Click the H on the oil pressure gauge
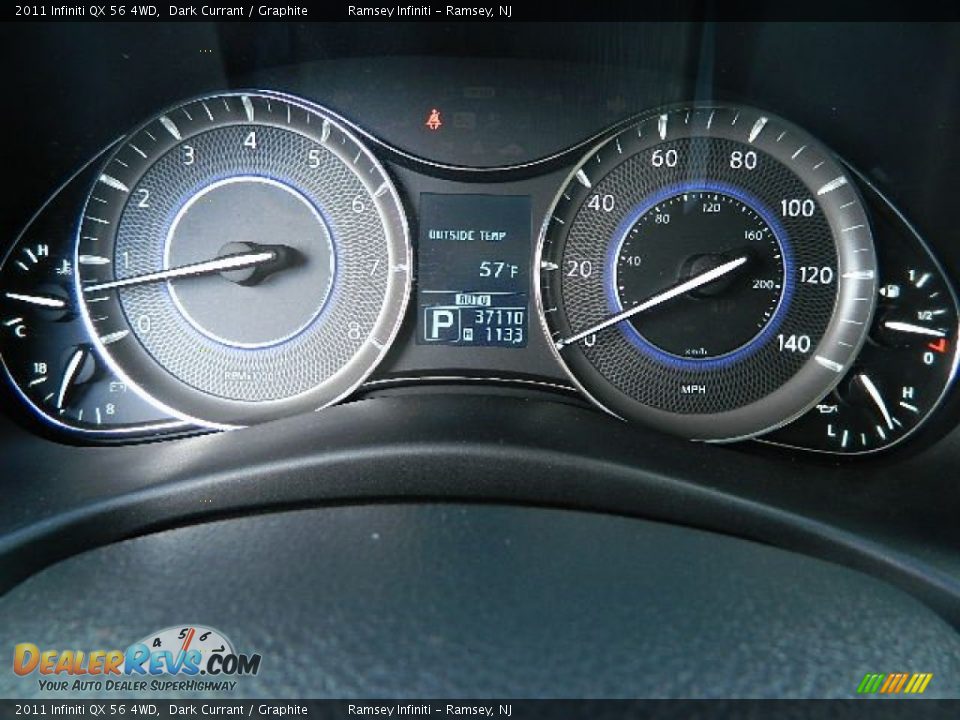 click(x=907, y=392)
